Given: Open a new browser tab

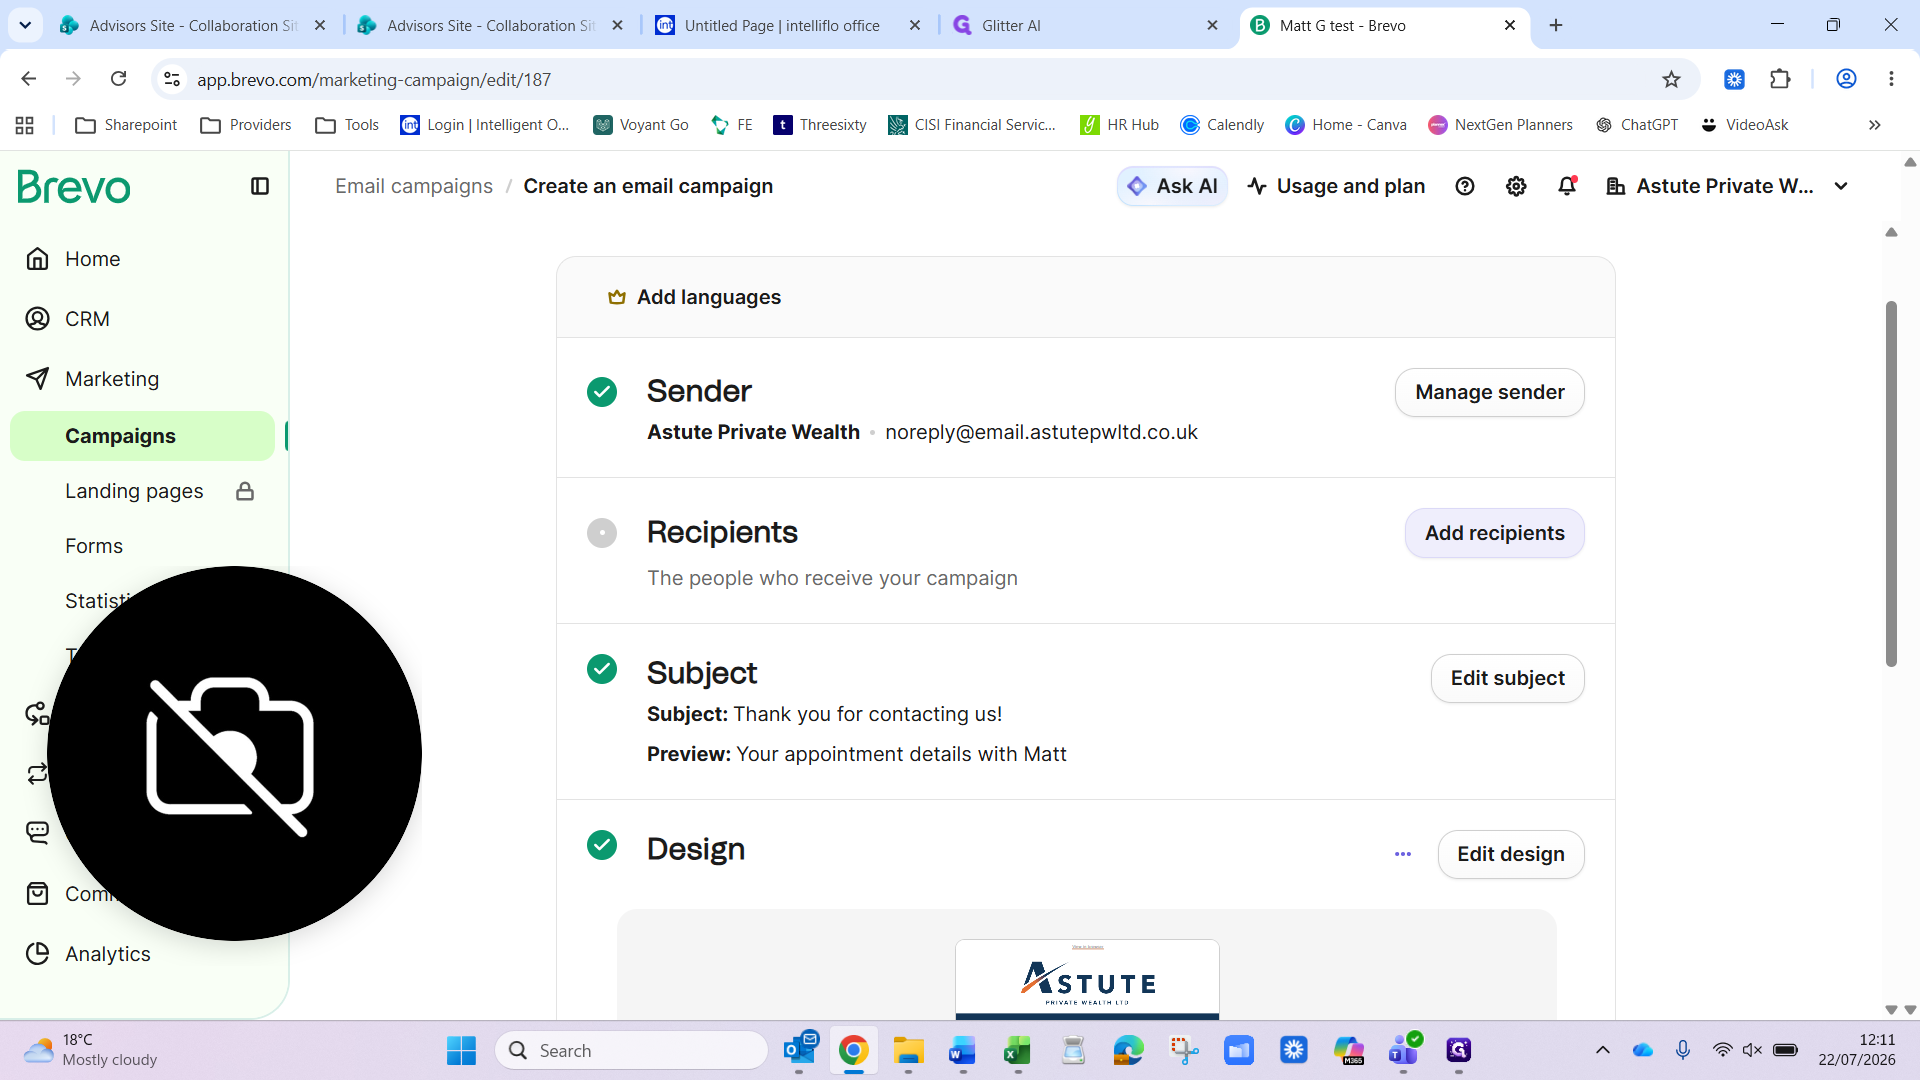Looking at the screenshot, I should coord(1556,25).
